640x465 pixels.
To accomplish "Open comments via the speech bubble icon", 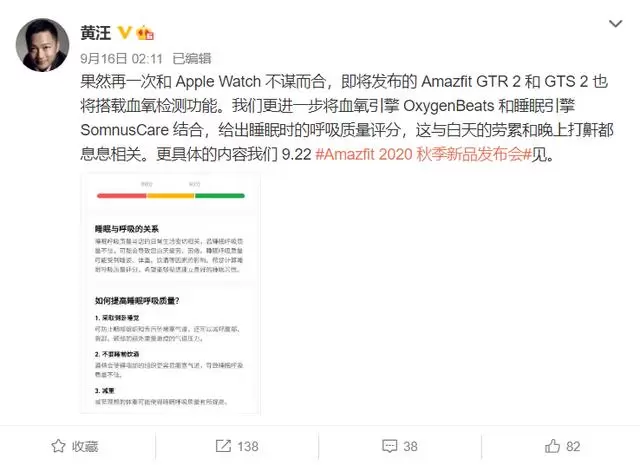I will tap(389, 446).
